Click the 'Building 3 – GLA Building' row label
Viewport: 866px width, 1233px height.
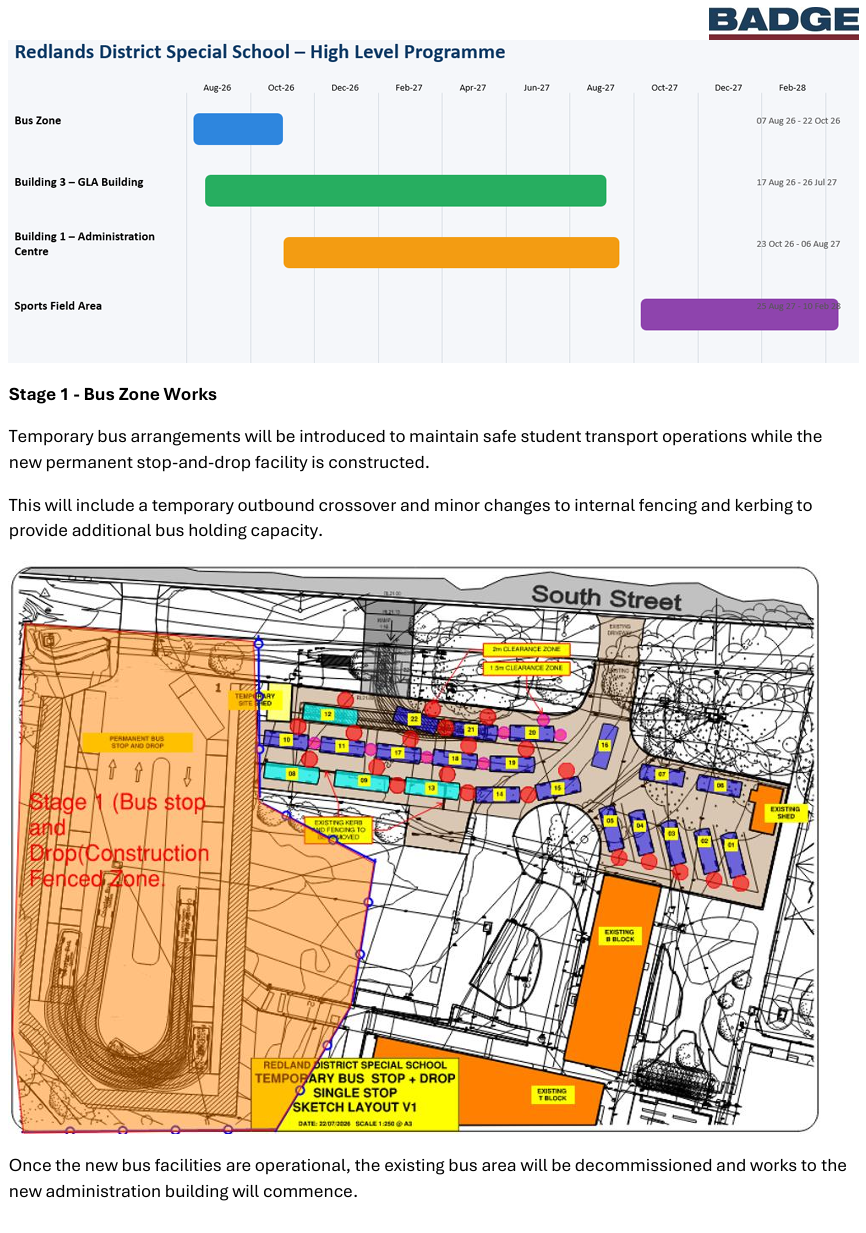[x=79, y=183]
